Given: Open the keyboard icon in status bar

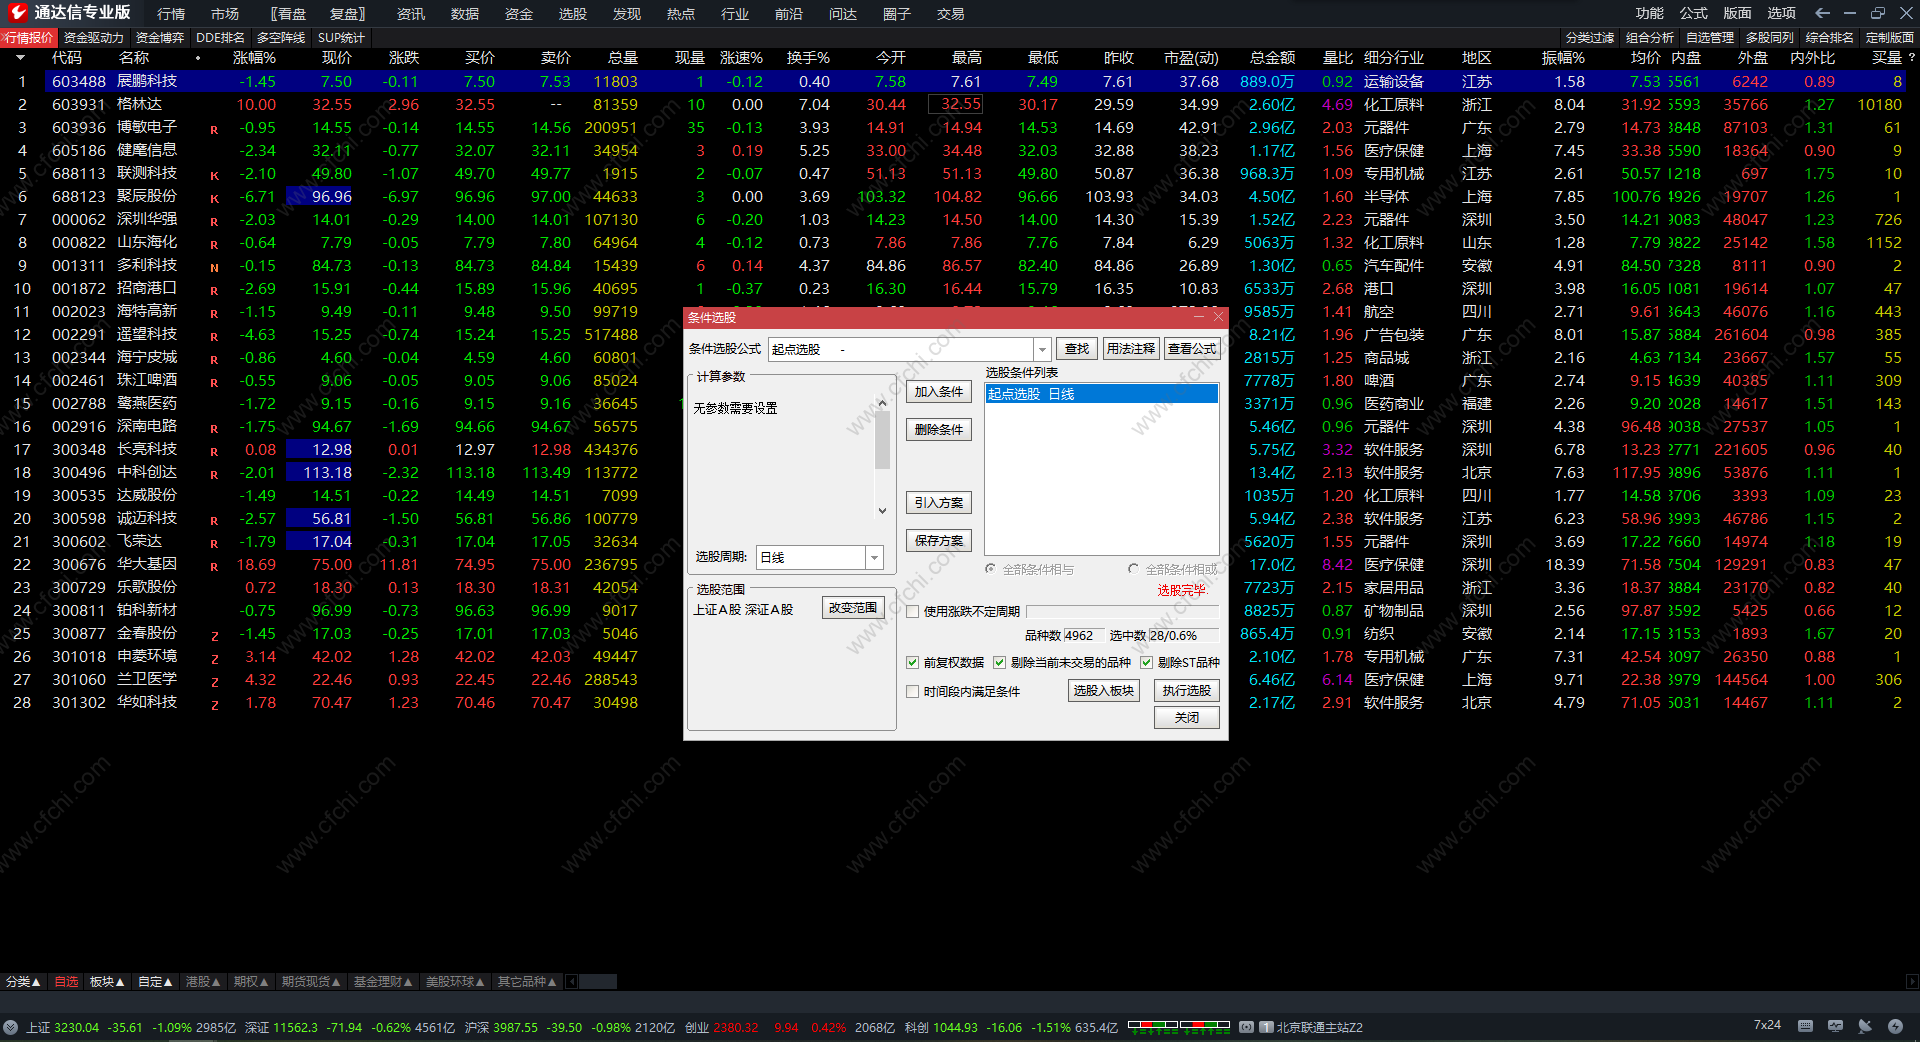Looking at the screenshot, I should [1805, 1026].
